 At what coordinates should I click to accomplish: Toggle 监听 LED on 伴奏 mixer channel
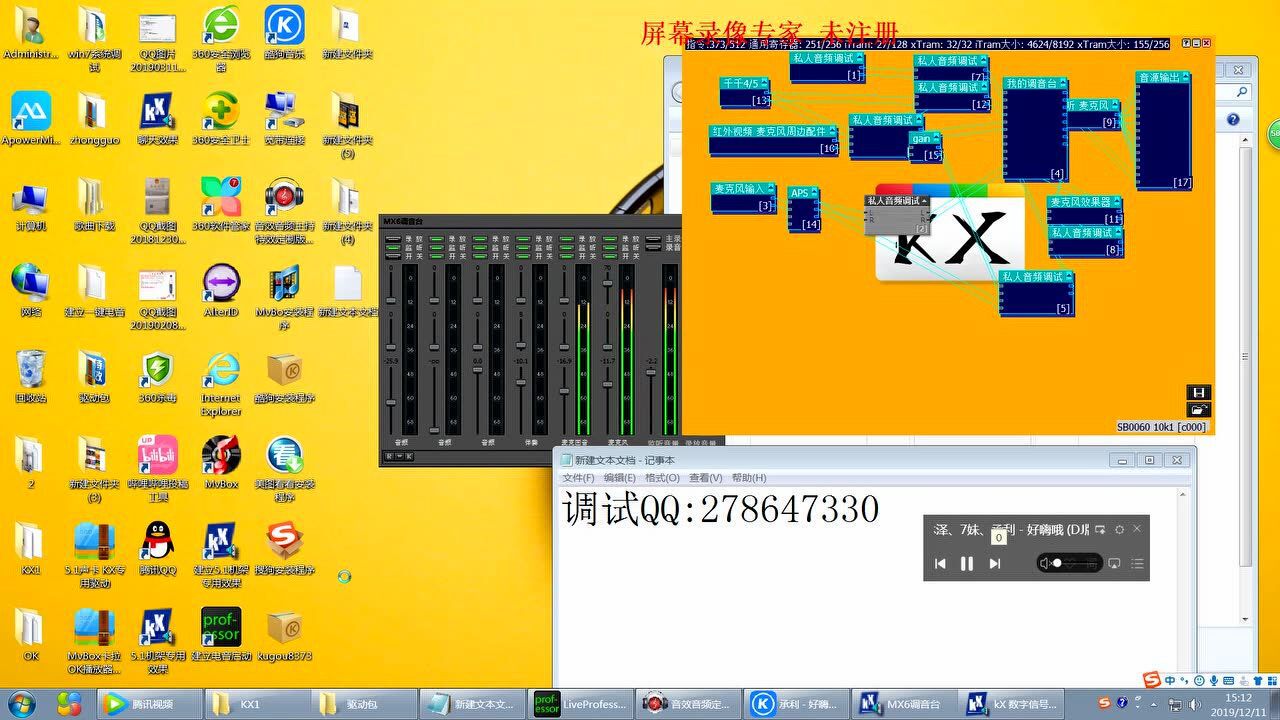click(523, 247)
